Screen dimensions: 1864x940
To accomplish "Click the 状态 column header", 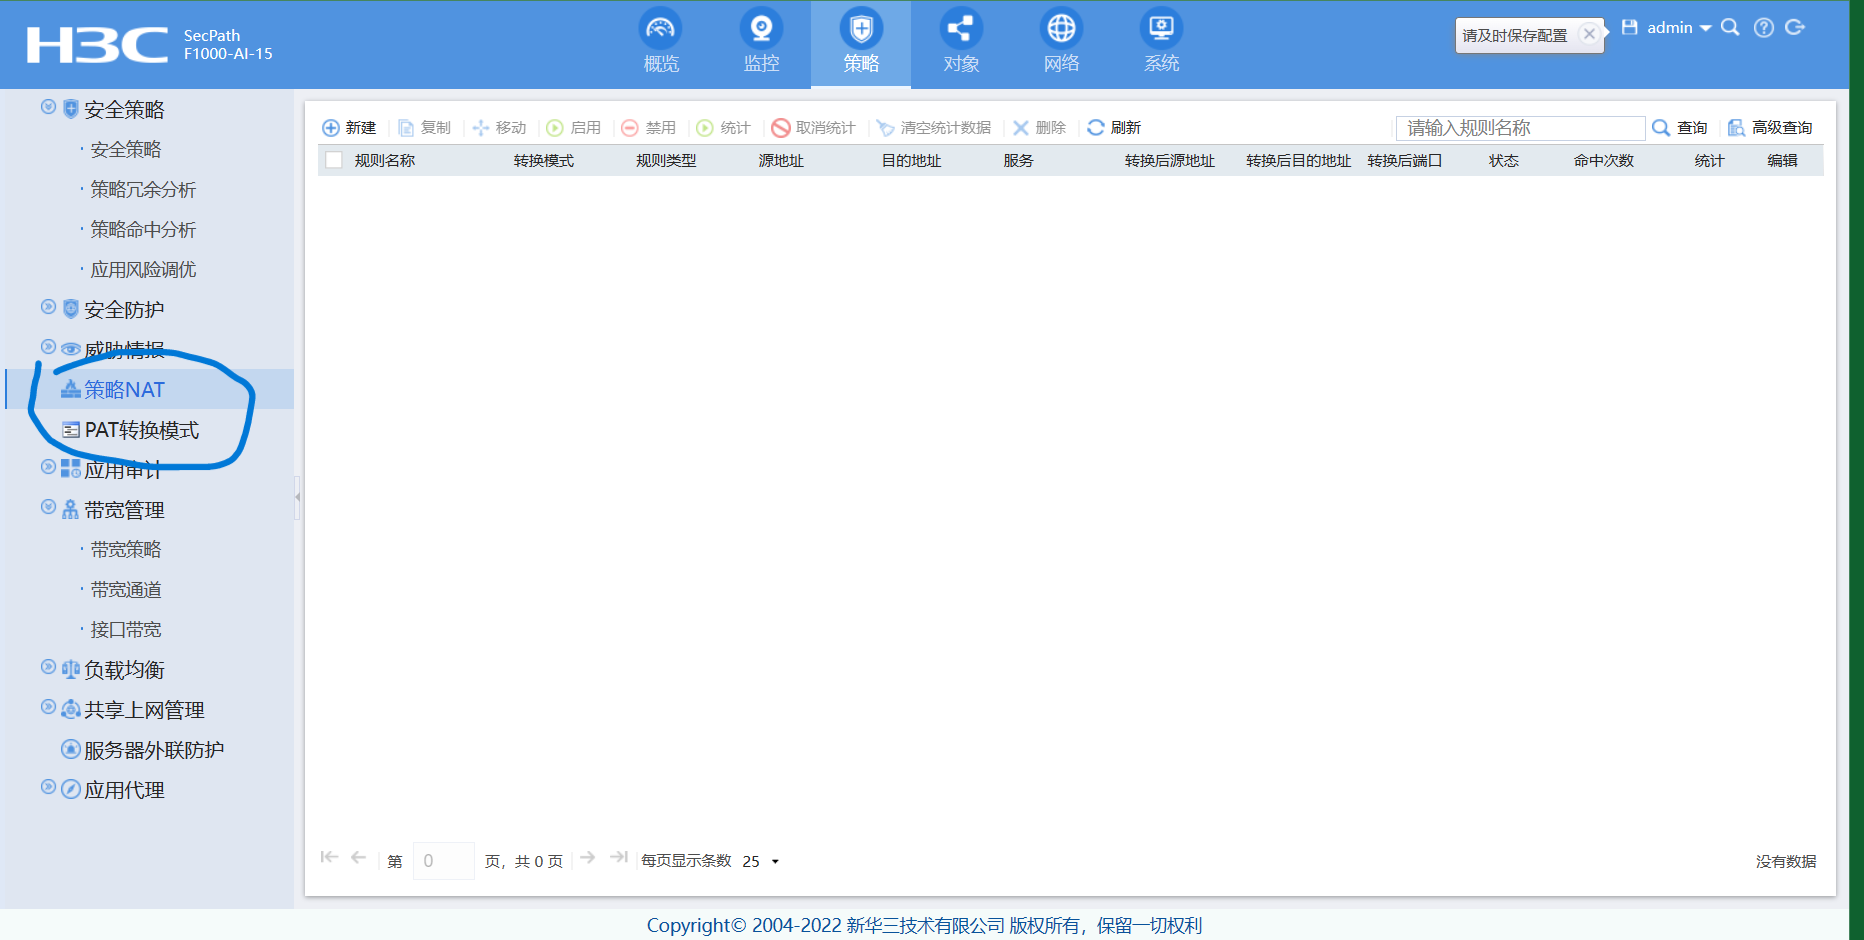I will (1504, 160).
